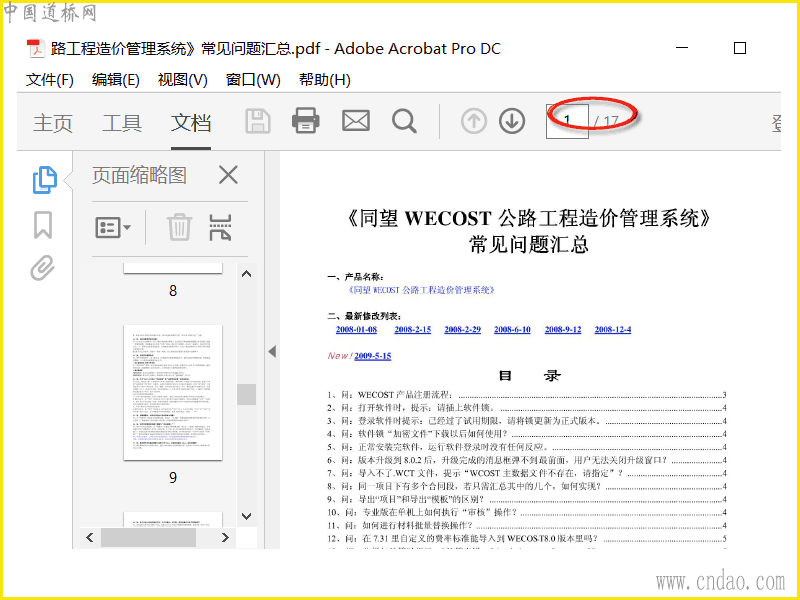
Task: Select page 9 thumbnail
Action: (173, 392)
